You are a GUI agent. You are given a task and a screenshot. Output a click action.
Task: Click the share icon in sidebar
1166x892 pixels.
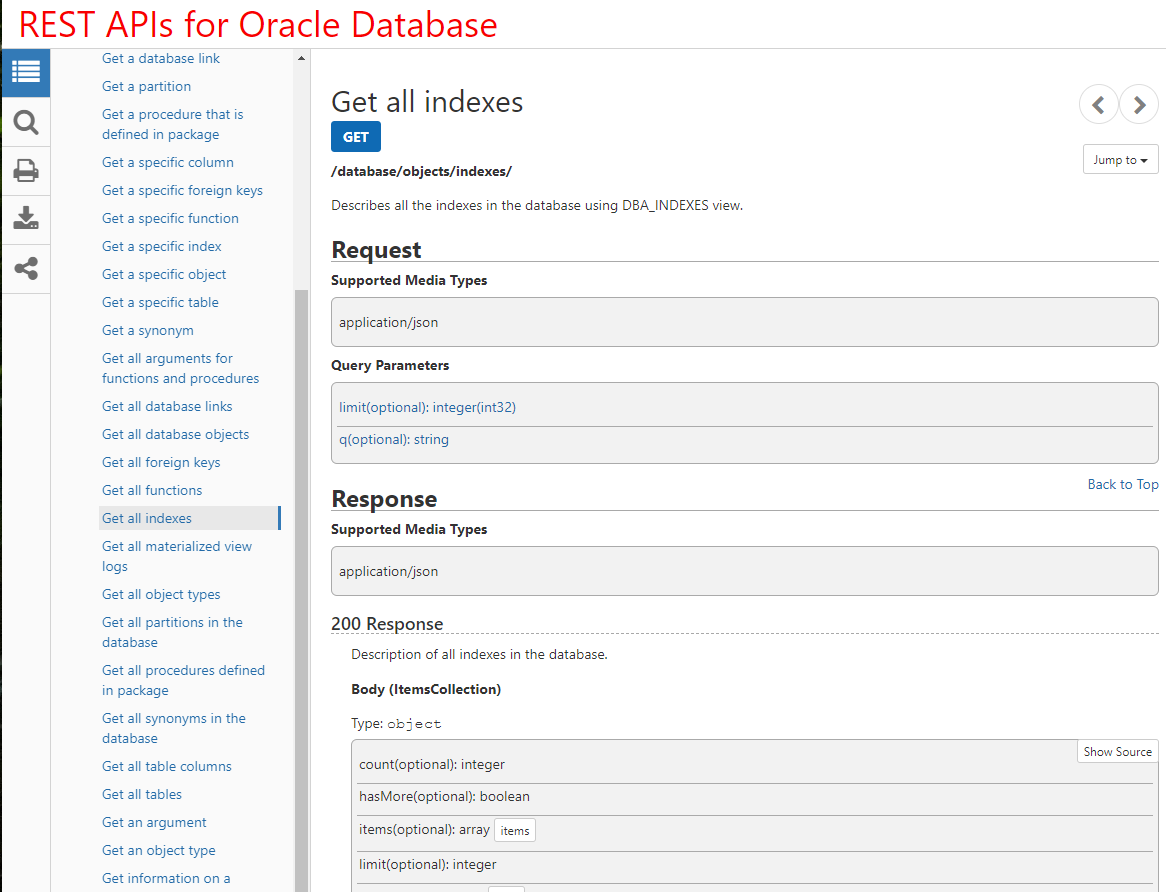(x=26, y=268)
